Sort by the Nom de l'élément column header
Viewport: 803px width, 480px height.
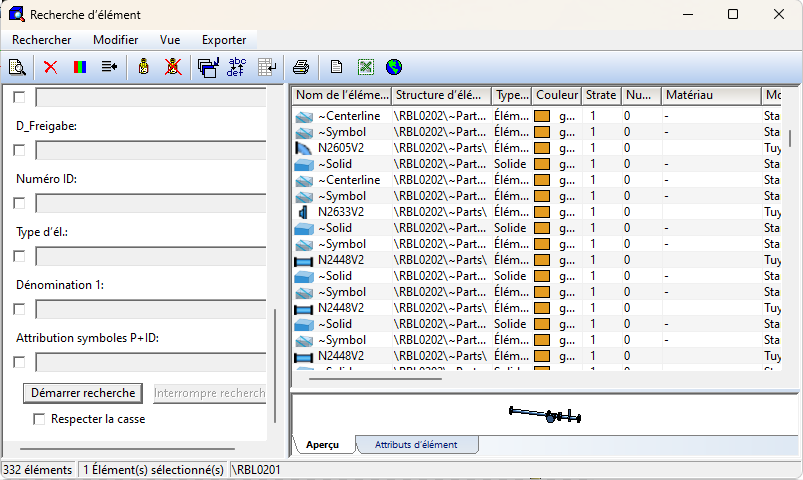342,95
